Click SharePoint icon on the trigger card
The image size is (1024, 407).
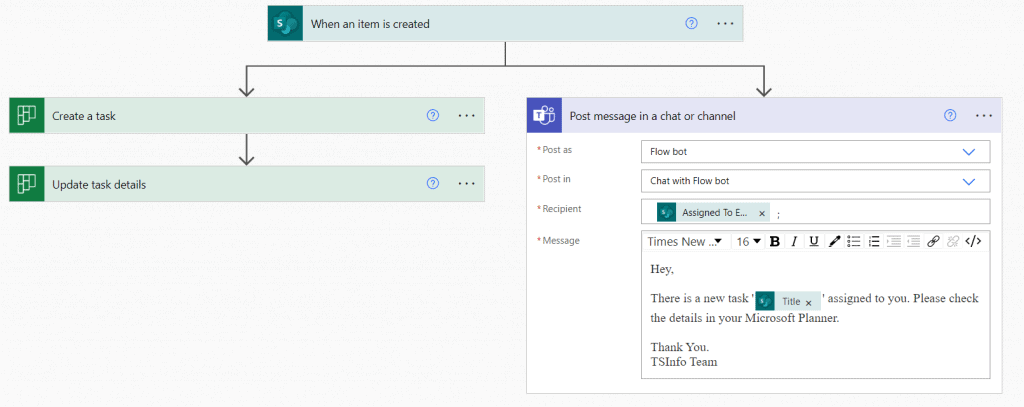pyautogui.click(x=285, y=24)
